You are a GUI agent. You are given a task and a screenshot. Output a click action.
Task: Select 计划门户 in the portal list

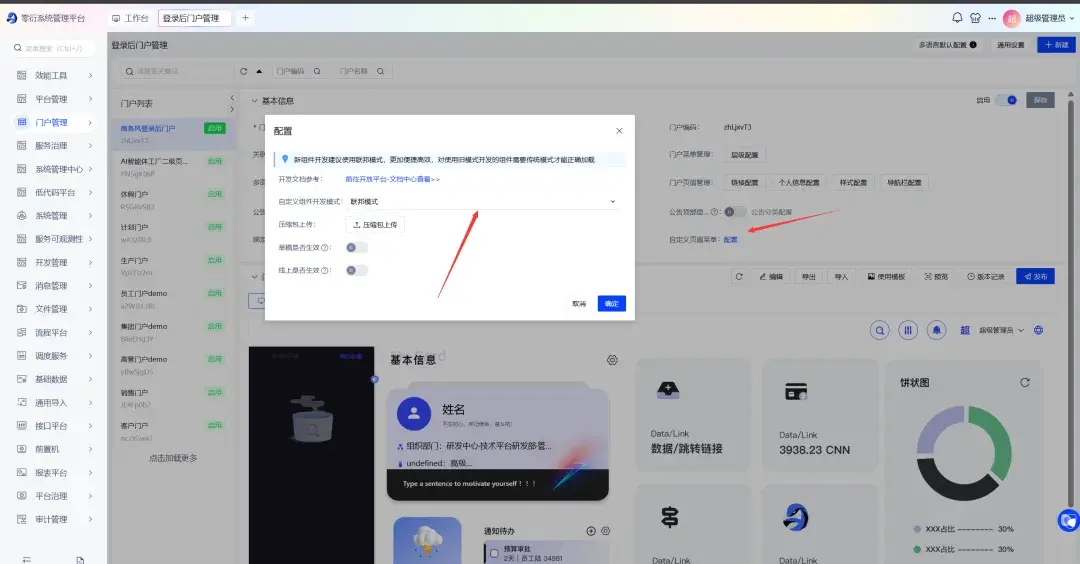click(x=173, y=233)
